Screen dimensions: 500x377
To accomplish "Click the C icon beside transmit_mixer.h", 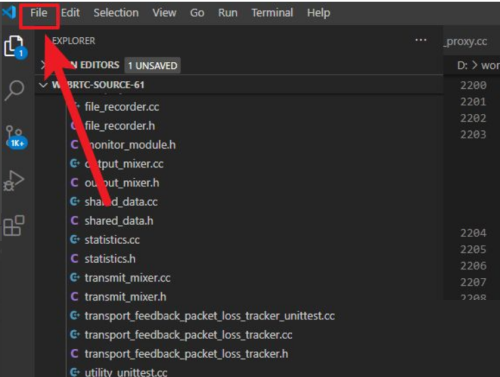I will click(x=75, y=296).
